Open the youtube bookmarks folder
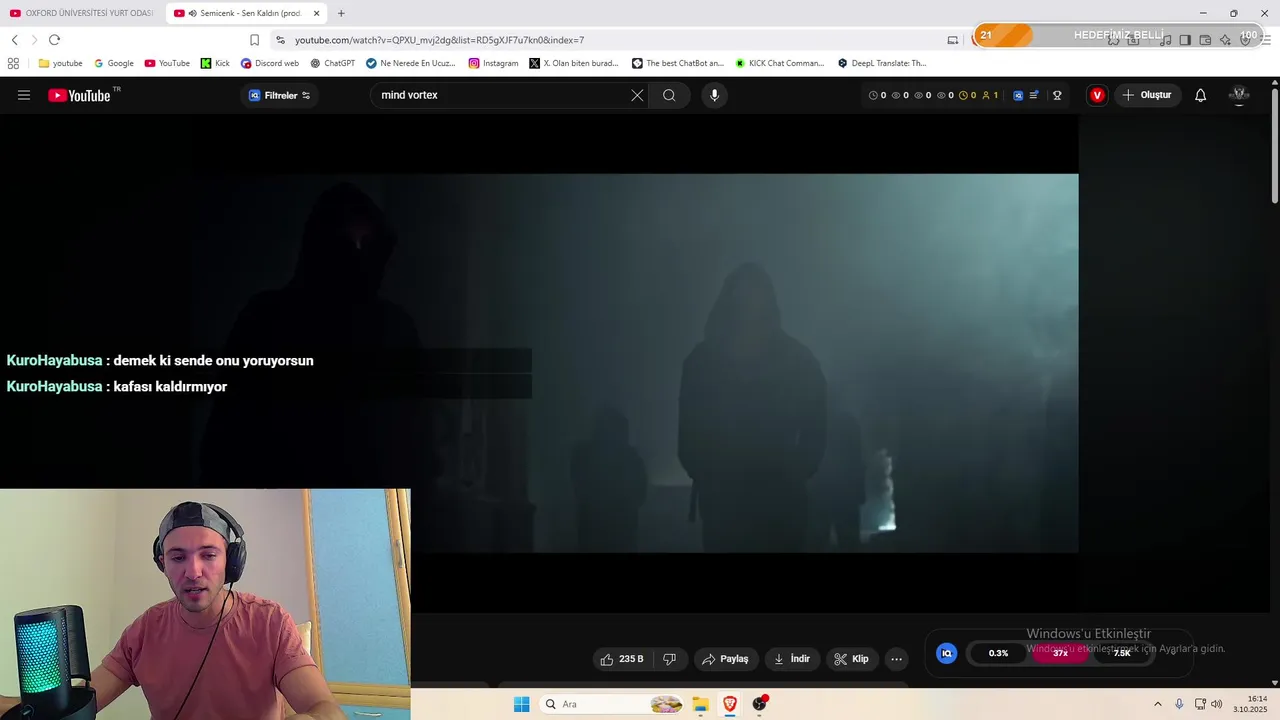This screenshot has width=1280, height=720. click(60, 63)
